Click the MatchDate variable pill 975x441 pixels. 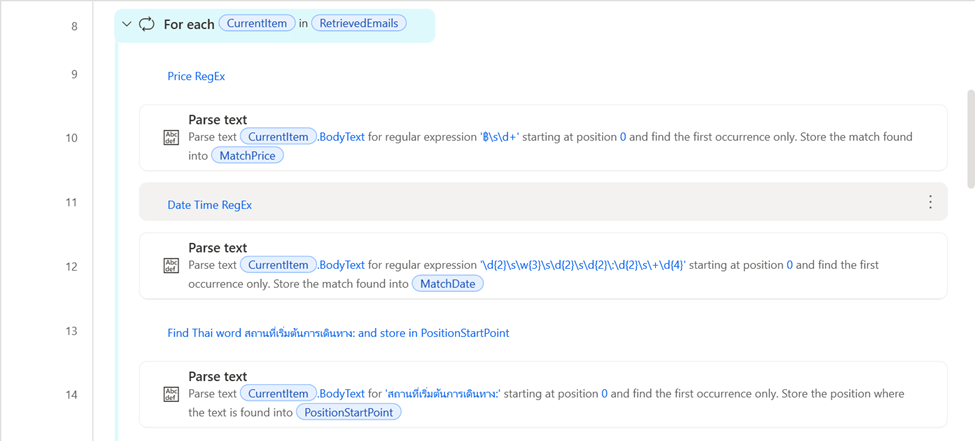point(448,283)
